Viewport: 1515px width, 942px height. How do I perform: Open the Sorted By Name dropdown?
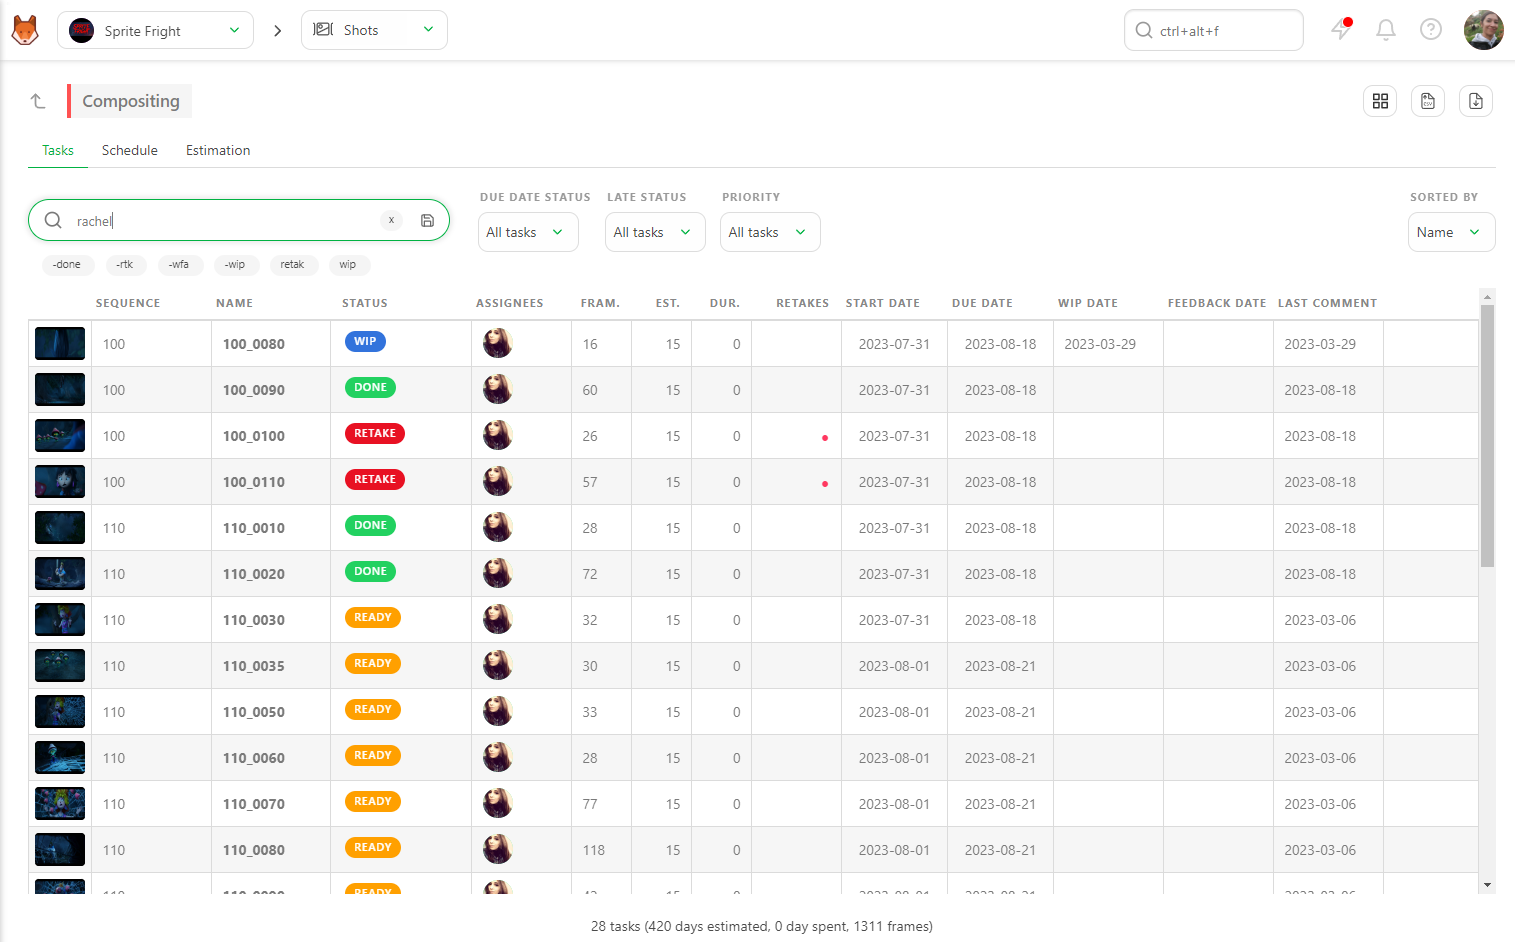pyautogui.click(x=1451, y=232)
